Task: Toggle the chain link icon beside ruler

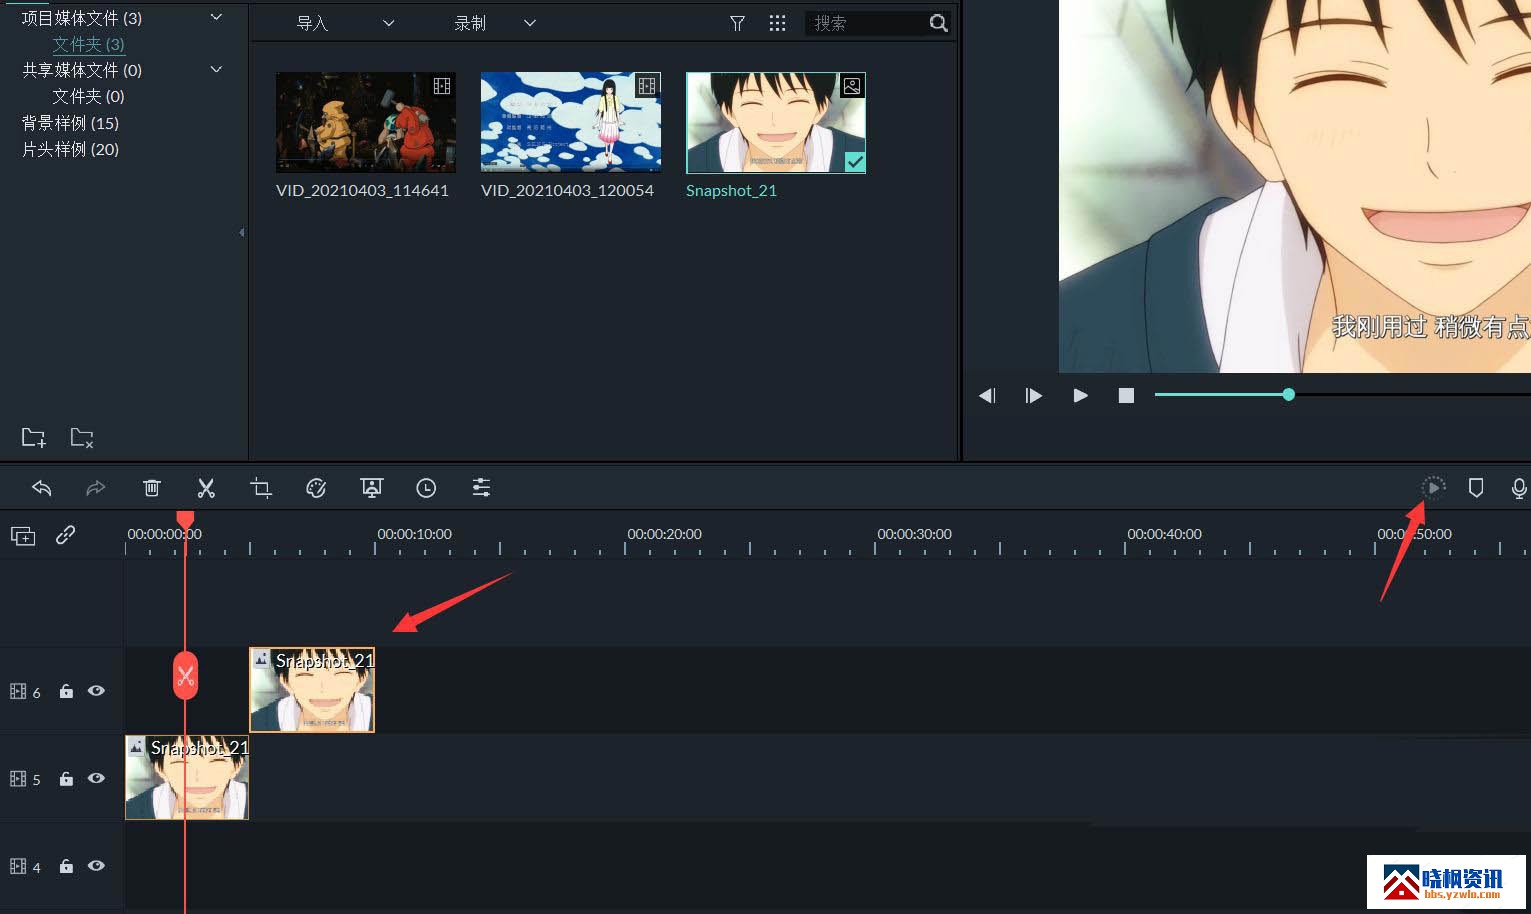Action: pos(66,535)
